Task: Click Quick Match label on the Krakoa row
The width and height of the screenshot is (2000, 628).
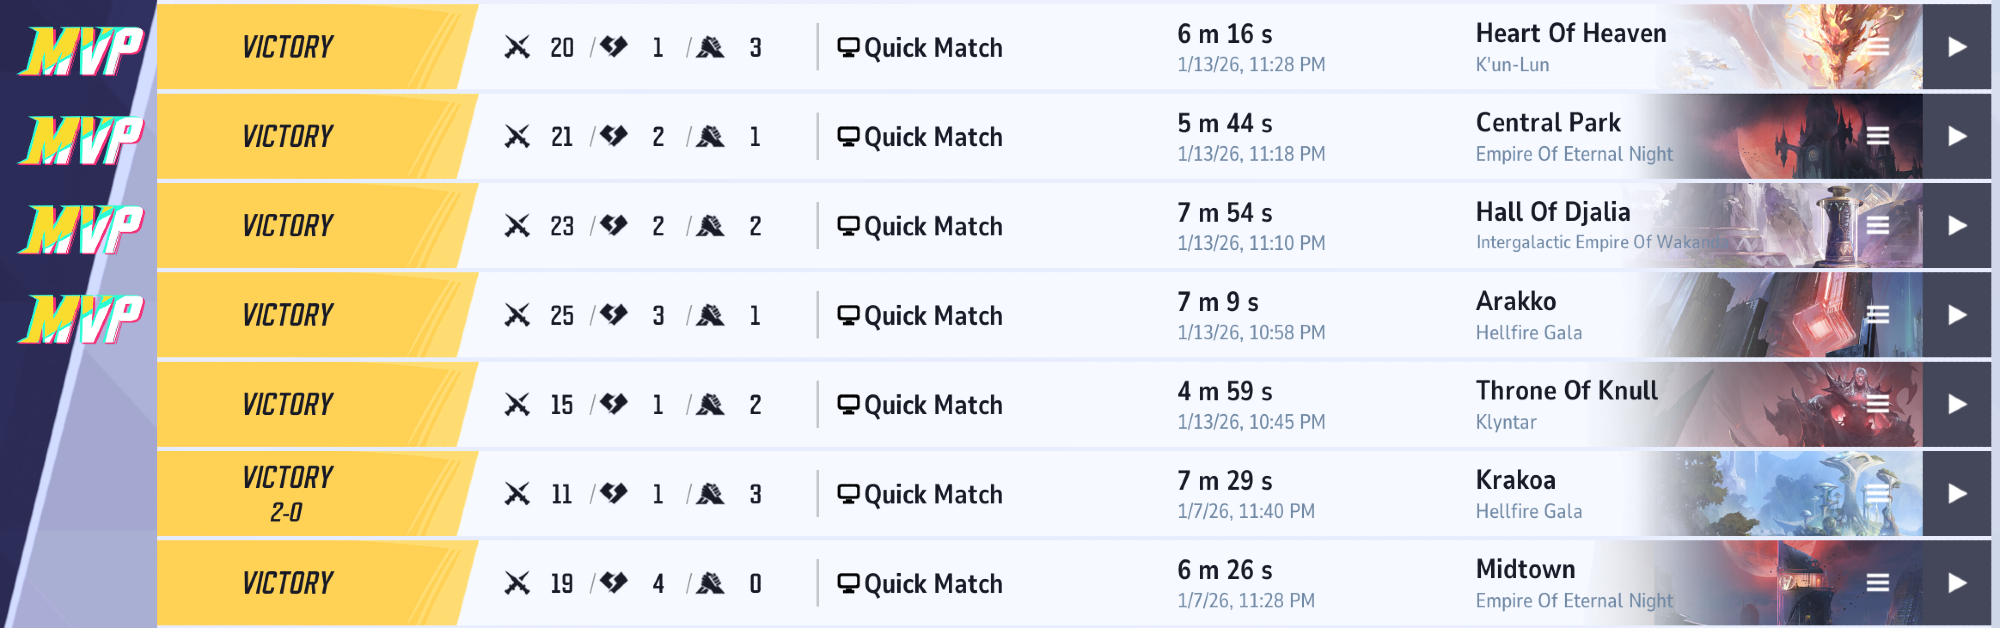Action: tap(920, 494)
